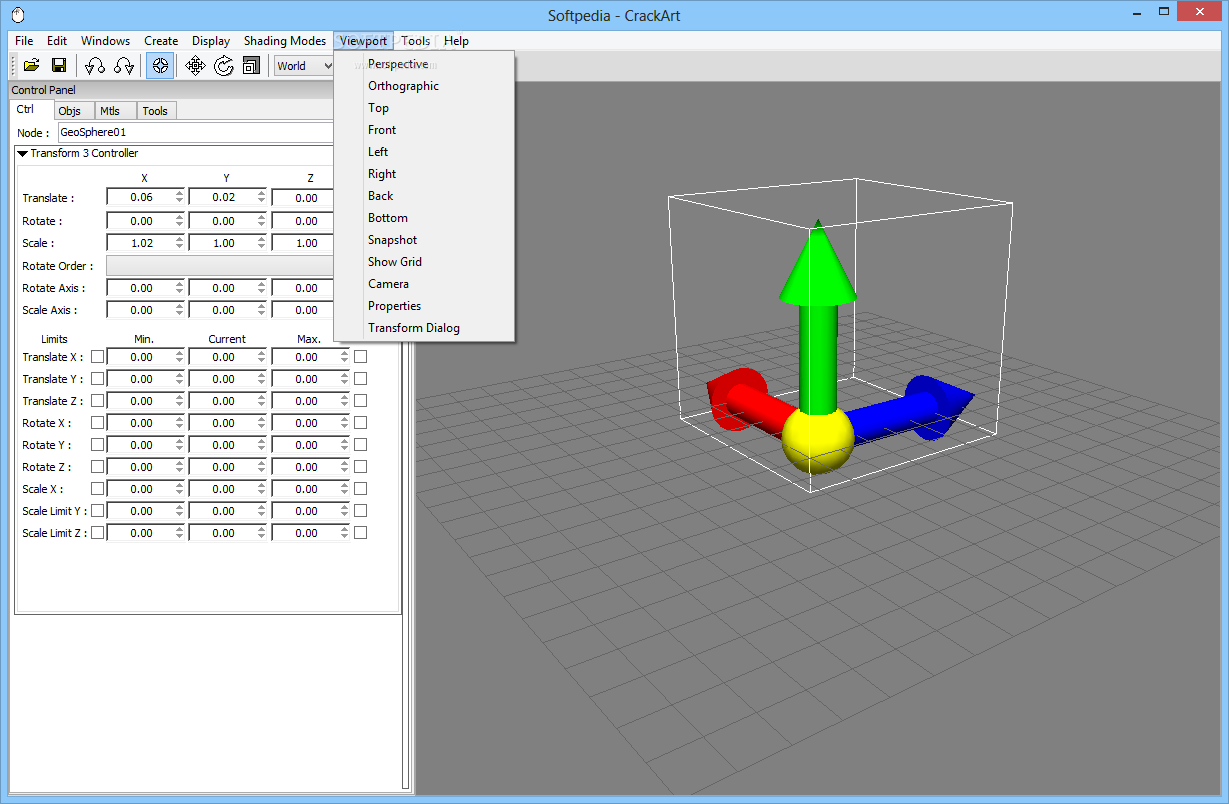The height and width of the screenshot is (804, 1229).
Task: Click the Open file folder icon
Action: pyautogui.click(x=32, y=66)
